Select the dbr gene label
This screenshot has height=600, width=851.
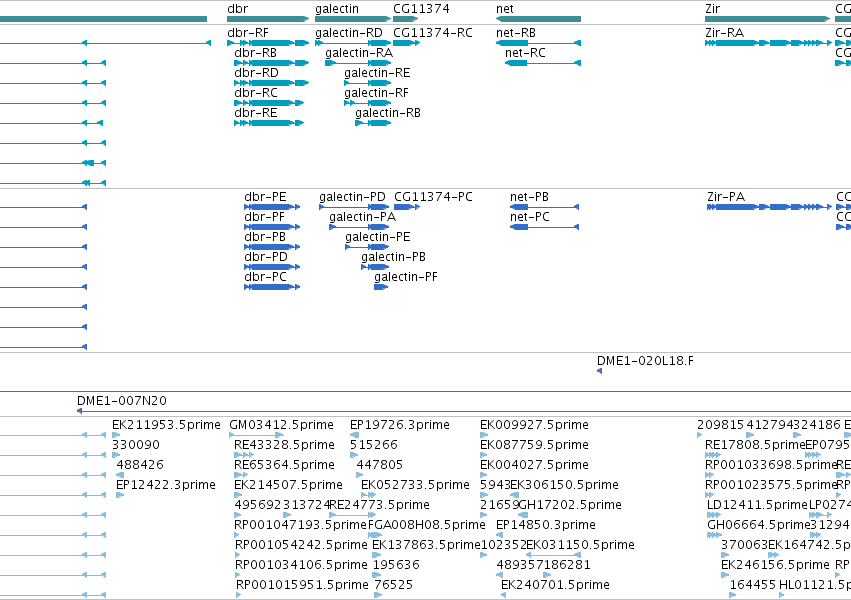point(238,9)
